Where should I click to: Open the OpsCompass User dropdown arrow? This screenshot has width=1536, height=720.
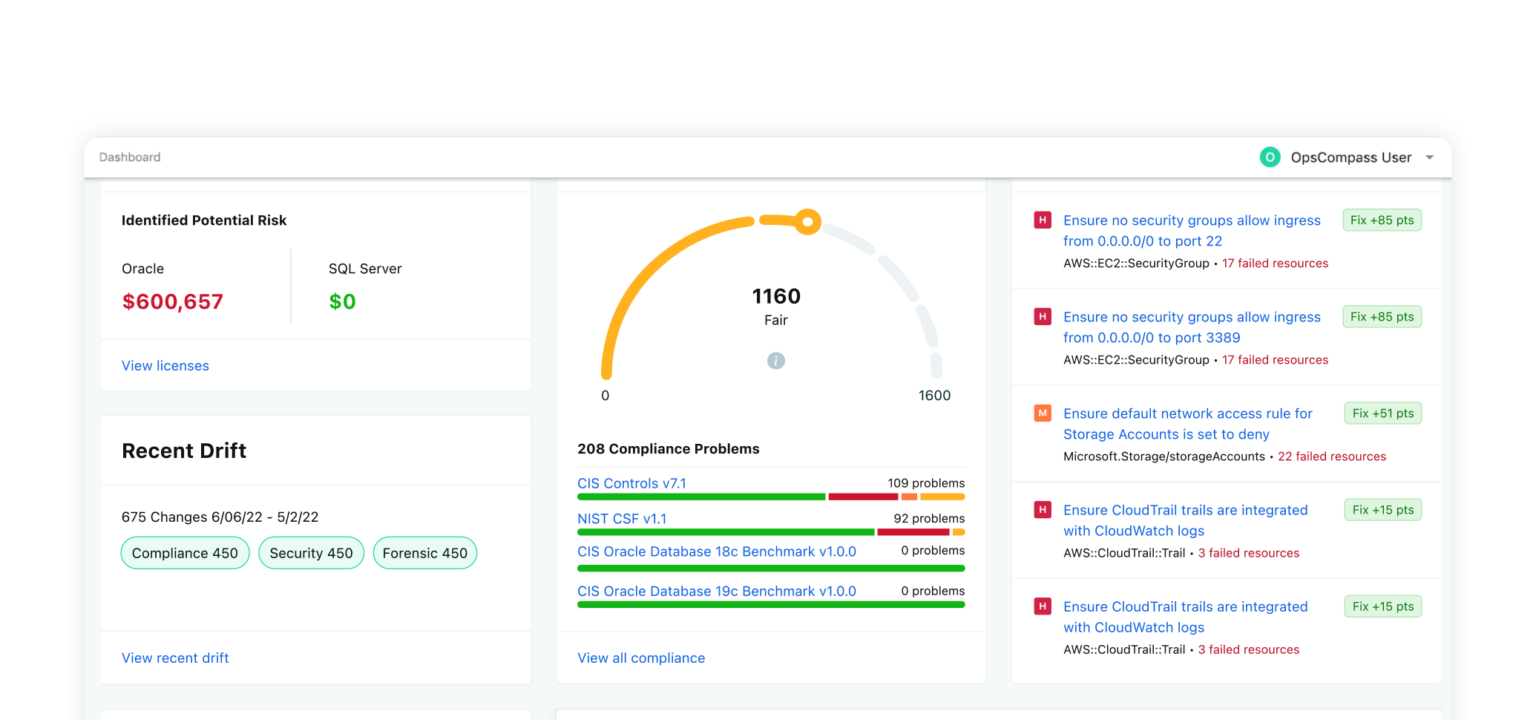(x=1429, y=158)
